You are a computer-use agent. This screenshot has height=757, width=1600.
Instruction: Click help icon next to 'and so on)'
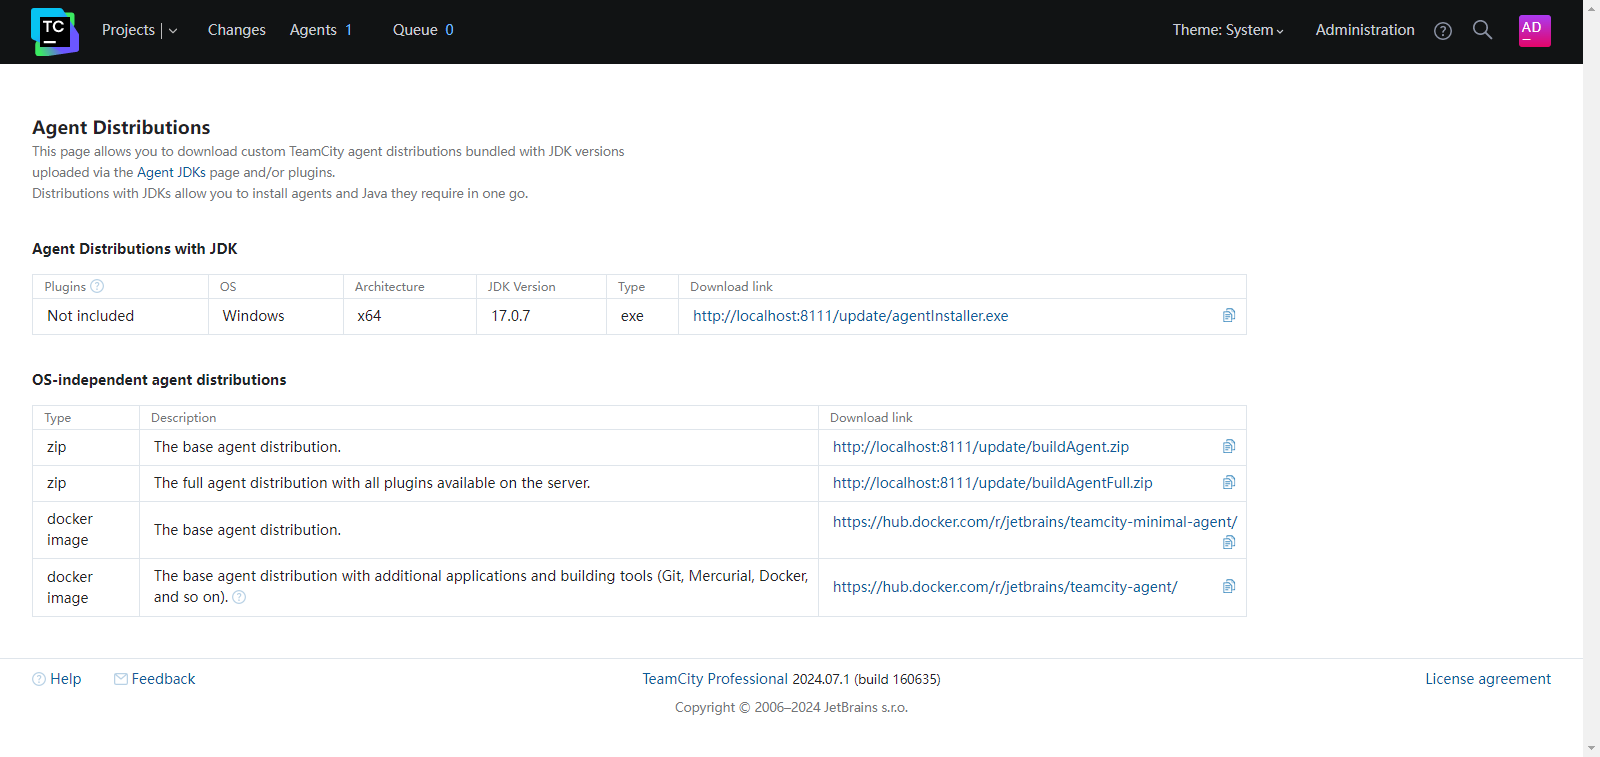click(x=239, y=597)
